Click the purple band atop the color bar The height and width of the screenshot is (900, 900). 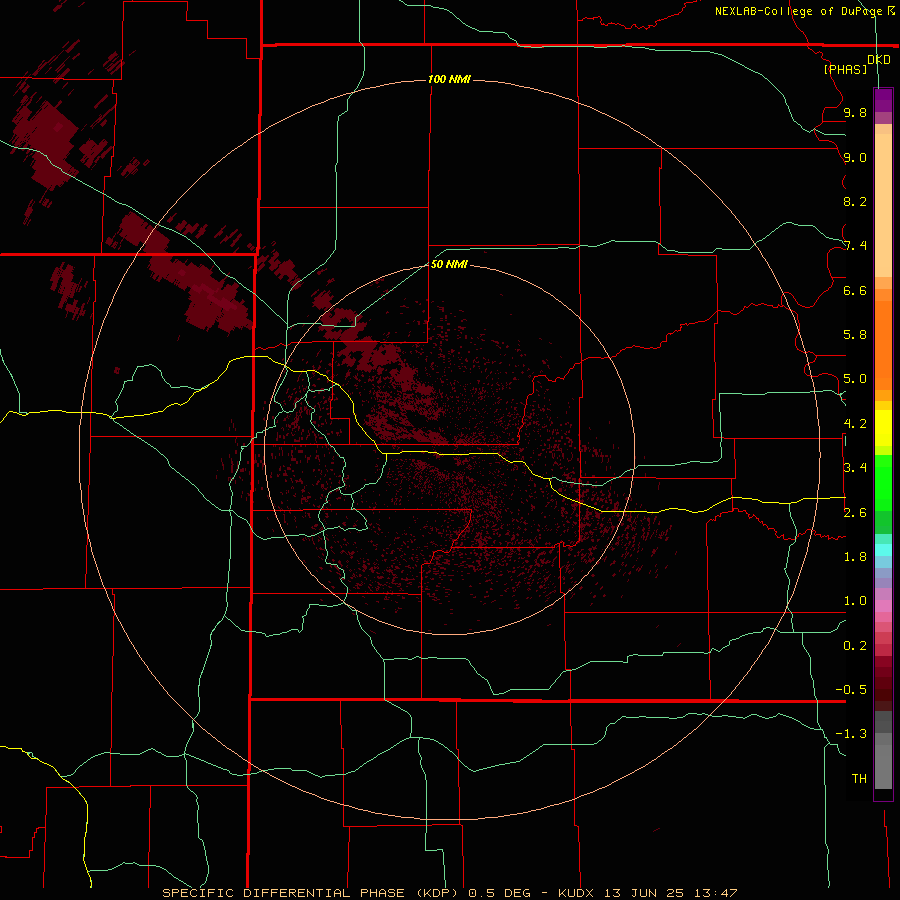point(883,100)
